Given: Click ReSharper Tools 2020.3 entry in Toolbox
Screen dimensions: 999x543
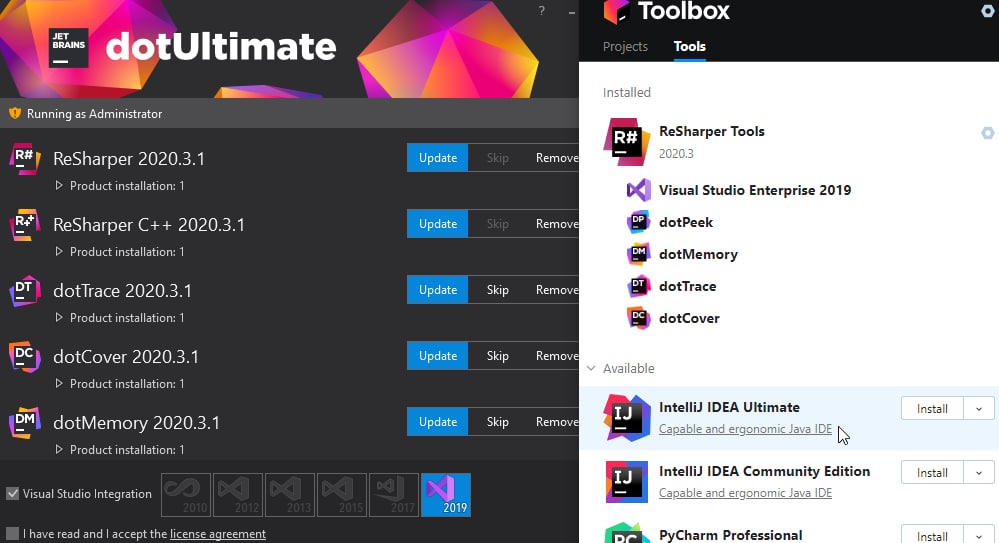Looking at the screenshot, I should point(788,141).
